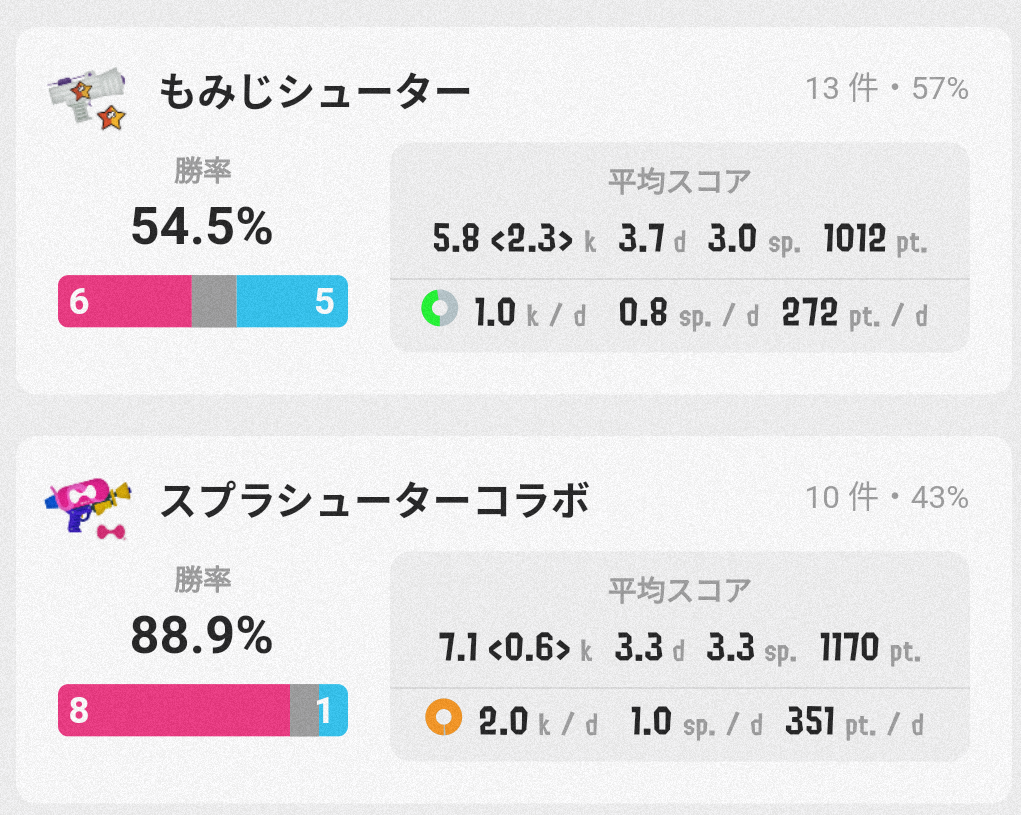1021x815 pixels.
Task: Open the スプラシューターコラボ weapon title
Action: pos(374,502)
